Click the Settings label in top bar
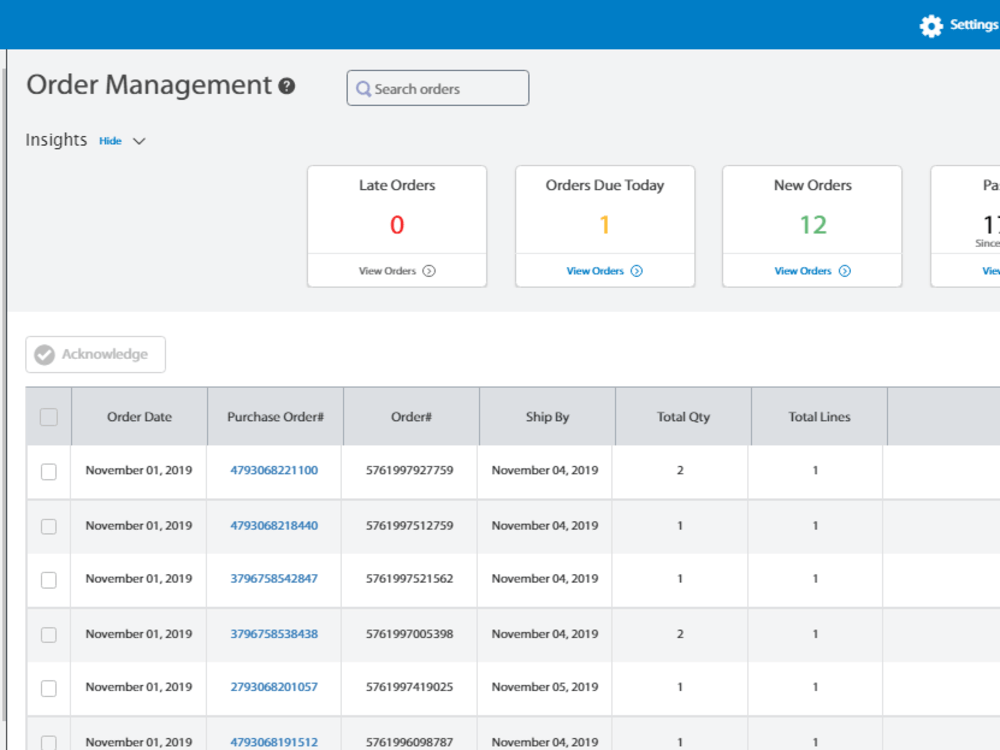The height and width of the screenshot is (750, 1000). 974,24
